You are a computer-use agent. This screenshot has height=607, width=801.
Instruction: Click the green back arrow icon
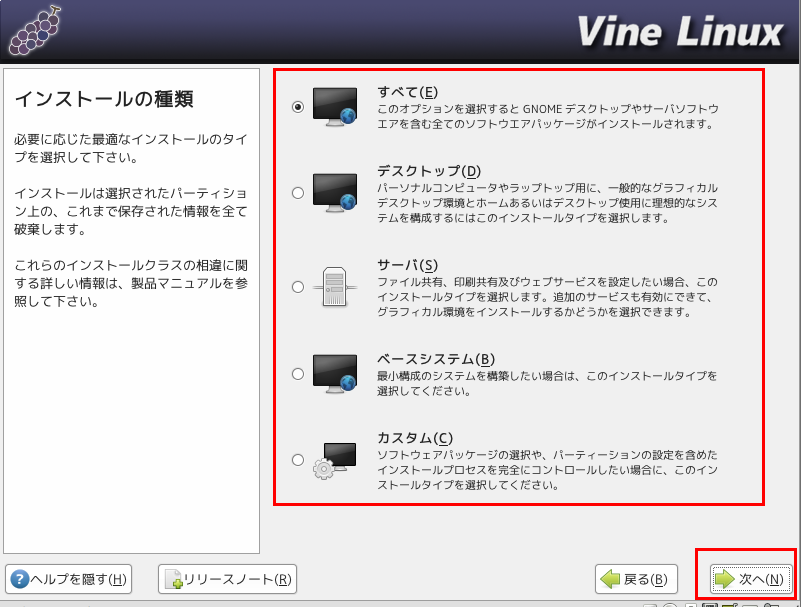pos(610,579)
